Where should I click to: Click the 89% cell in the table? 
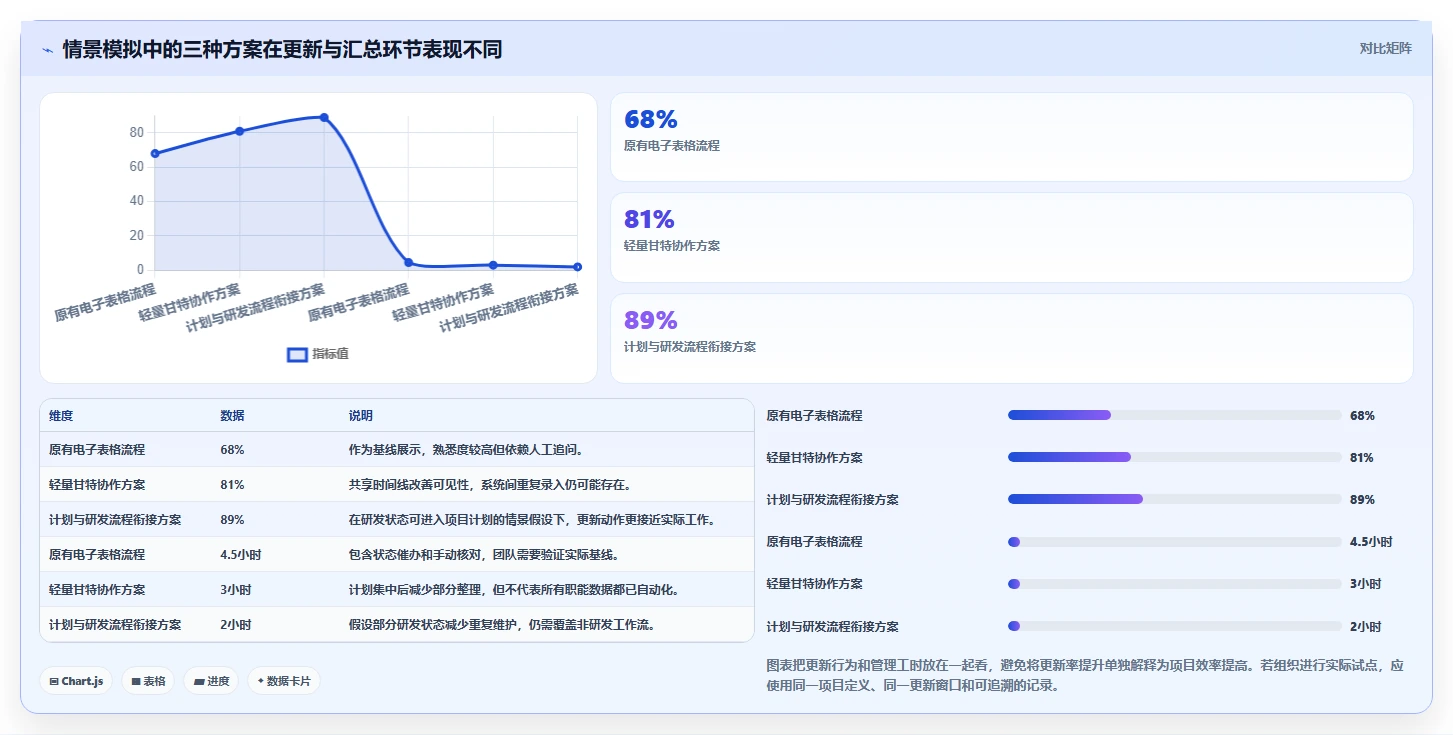pos(232,520)
